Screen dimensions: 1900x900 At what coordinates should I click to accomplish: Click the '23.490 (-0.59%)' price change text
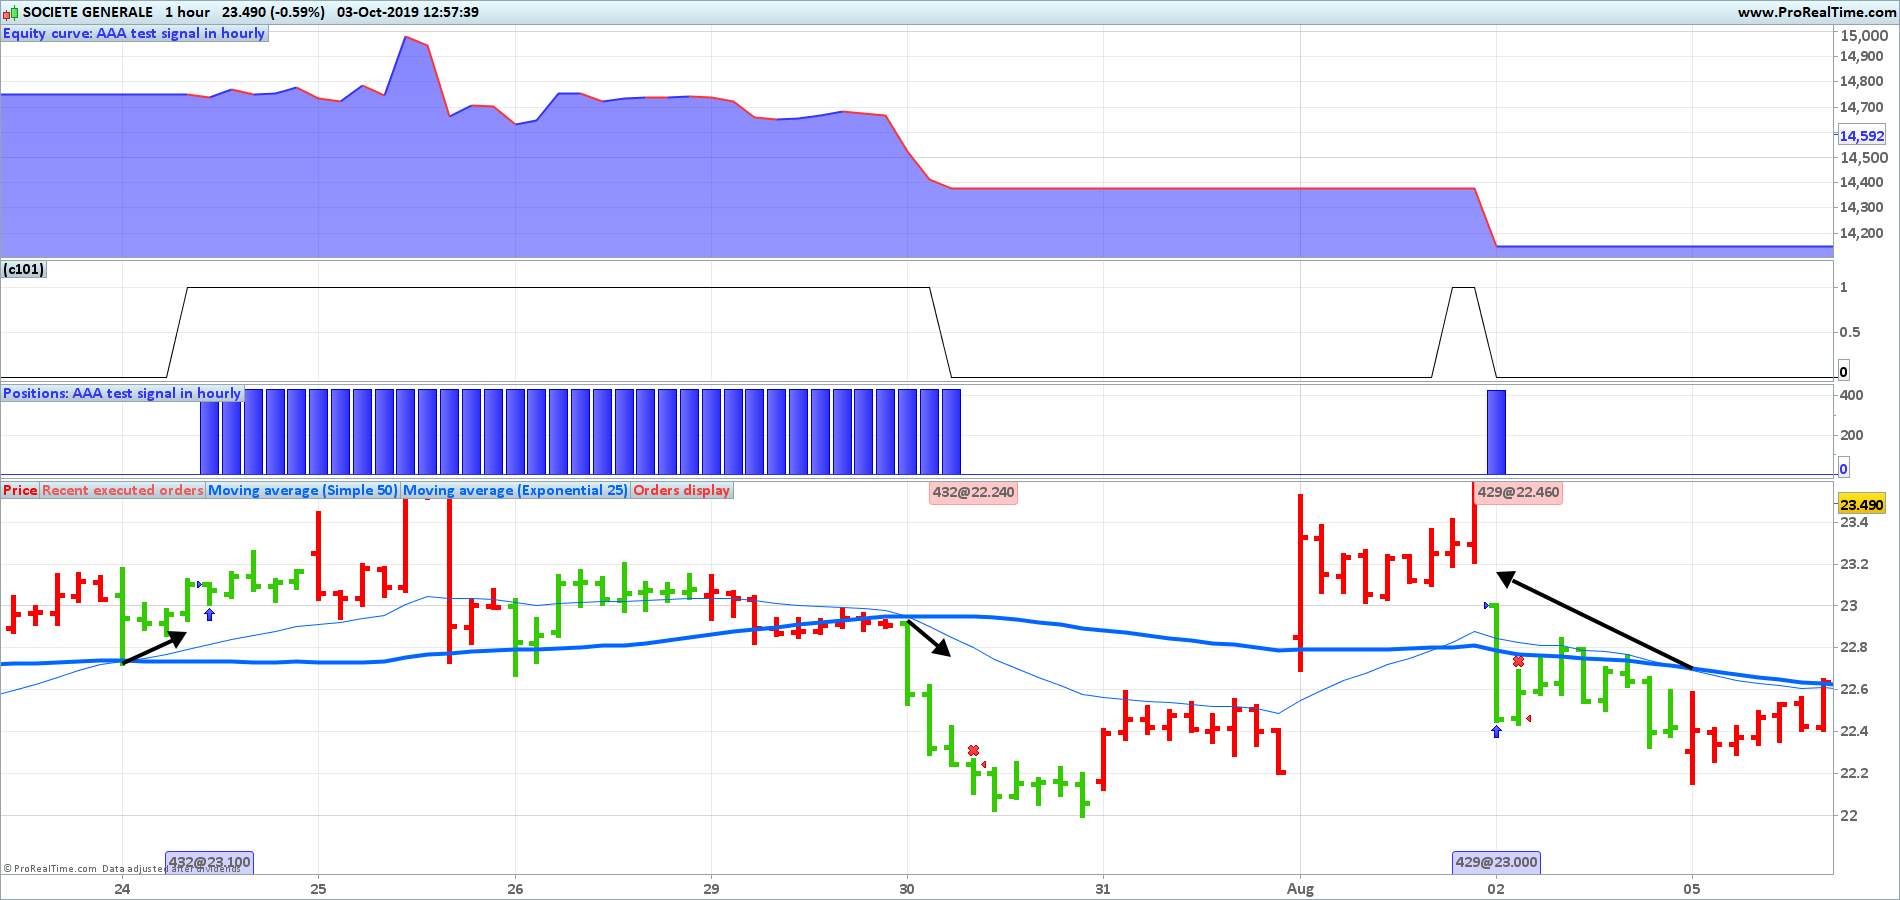(x=273, y=12)
